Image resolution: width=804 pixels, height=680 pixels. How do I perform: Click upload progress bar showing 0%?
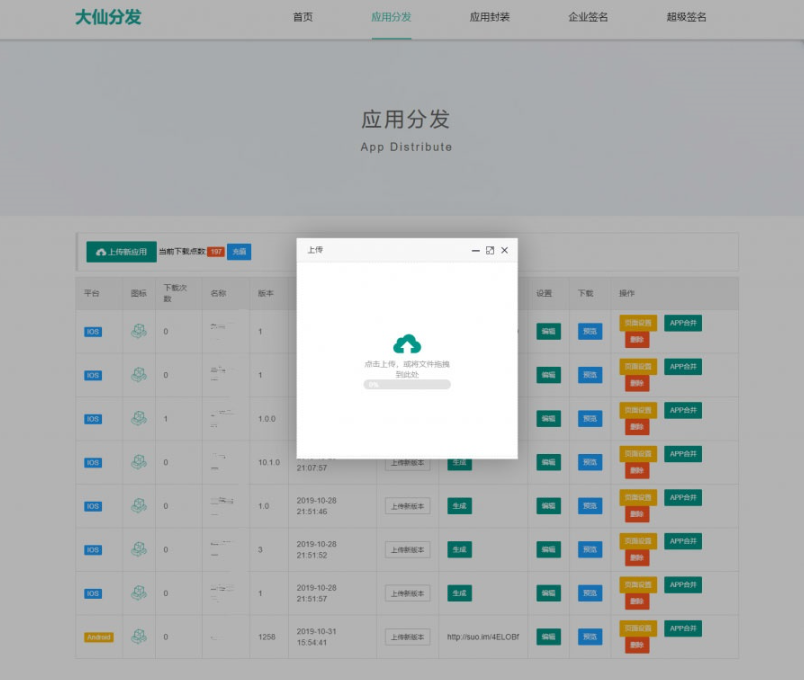pos(407,385)
